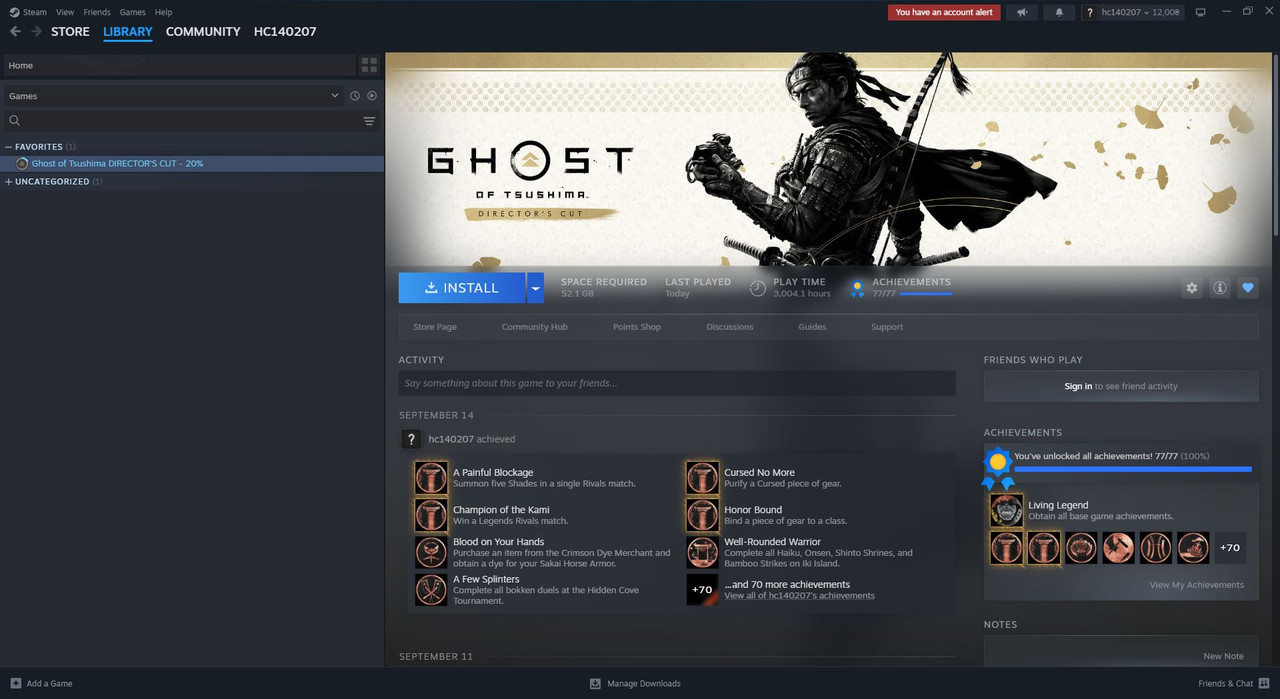Switch library to grid view icon
The width and height of the screenshot is (1280, 699).
[369, 65]
